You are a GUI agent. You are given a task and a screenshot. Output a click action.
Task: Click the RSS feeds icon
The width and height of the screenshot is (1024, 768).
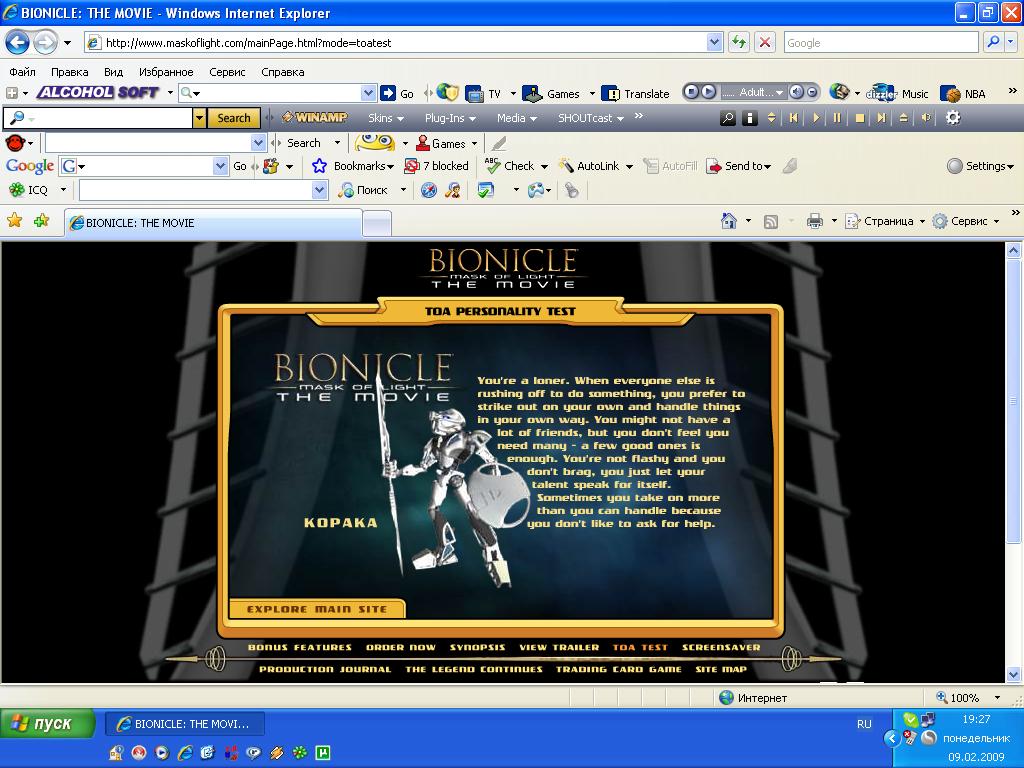click(771, 221)
